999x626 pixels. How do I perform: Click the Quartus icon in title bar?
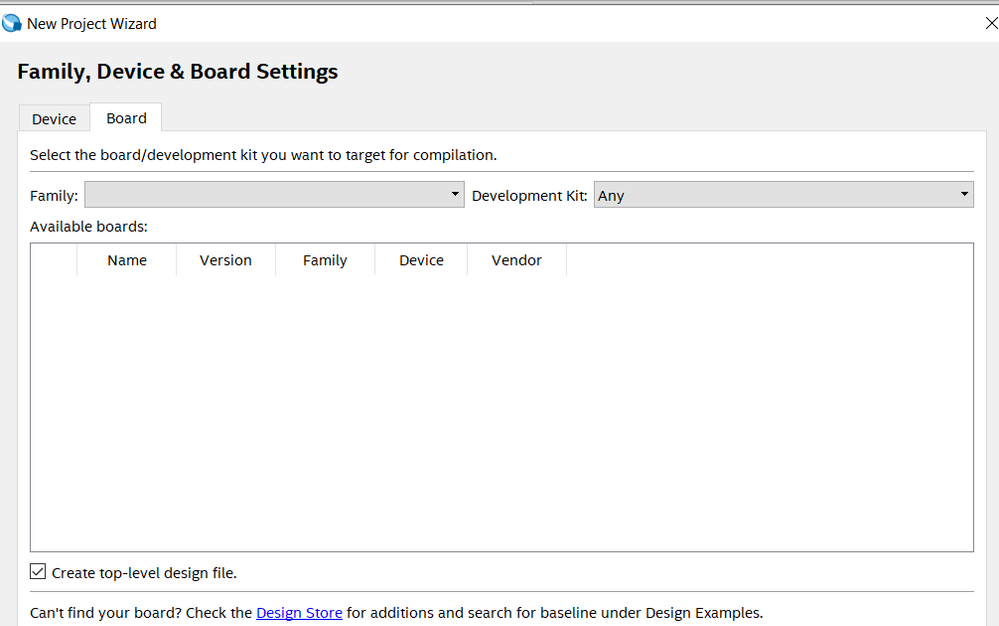[x=12, y=22]
